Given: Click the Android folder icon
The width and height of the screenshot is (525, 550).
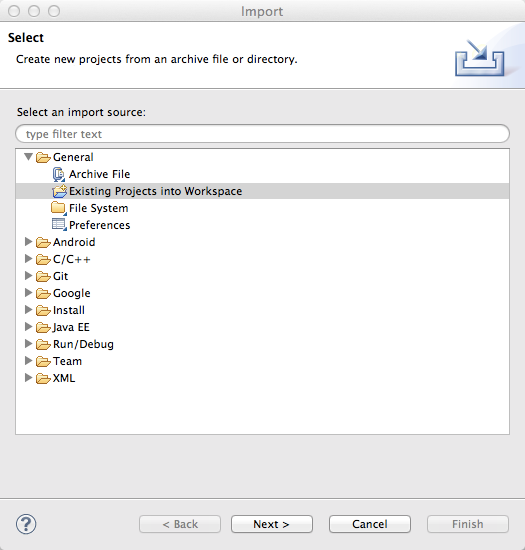Looking at the screenshot, I should pyautogui.click(x=43, y=242).
